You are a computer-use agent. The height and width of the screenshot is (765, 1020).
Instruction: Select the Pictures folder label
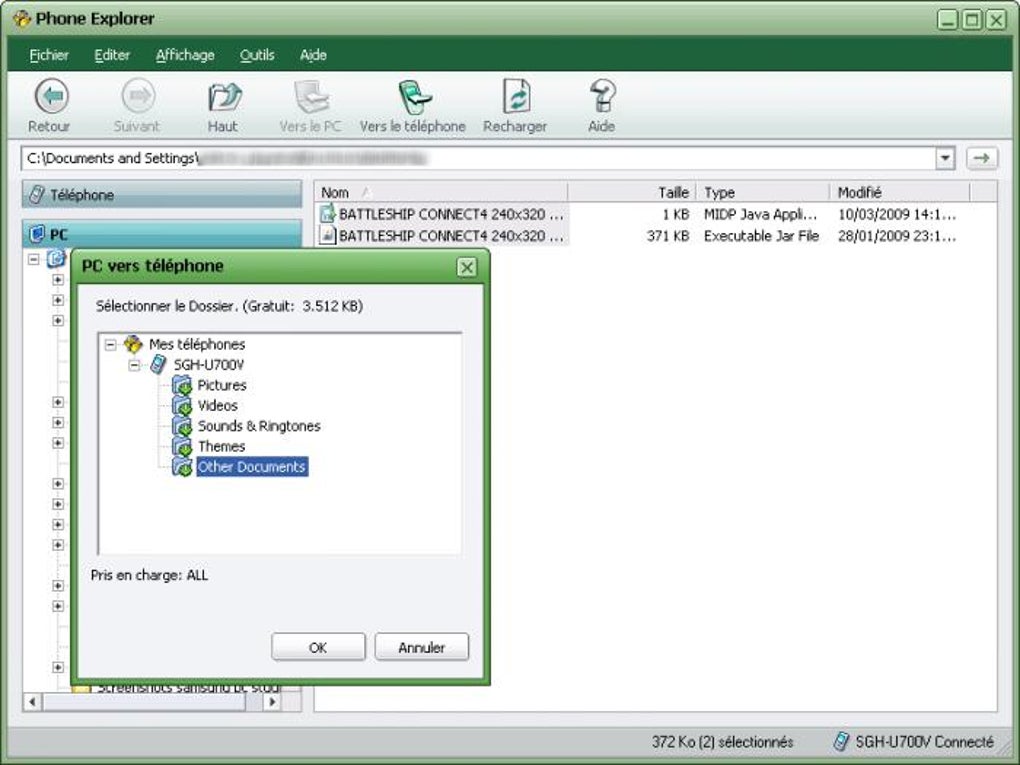pyautogui.click(x=222, y=385)
